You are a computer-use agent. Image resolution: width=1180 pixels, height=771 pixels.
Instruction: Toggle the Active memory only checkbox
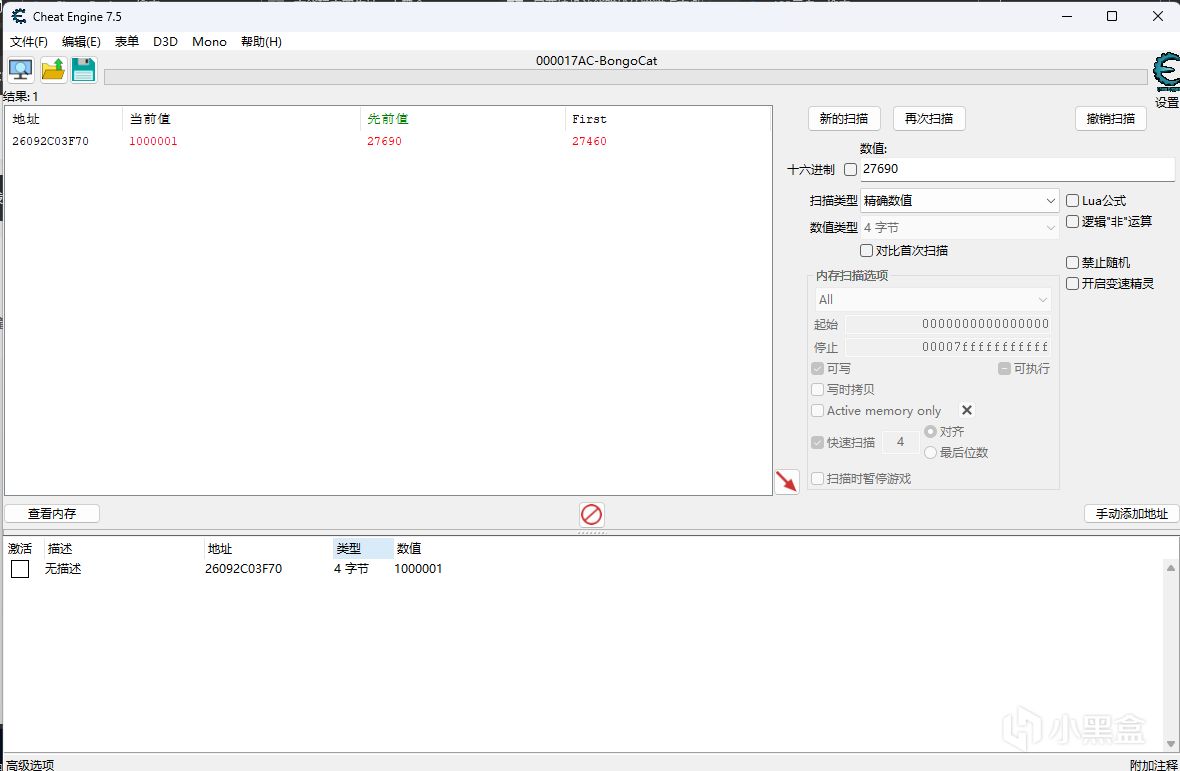pyautogui.click(x=817, y=411)
